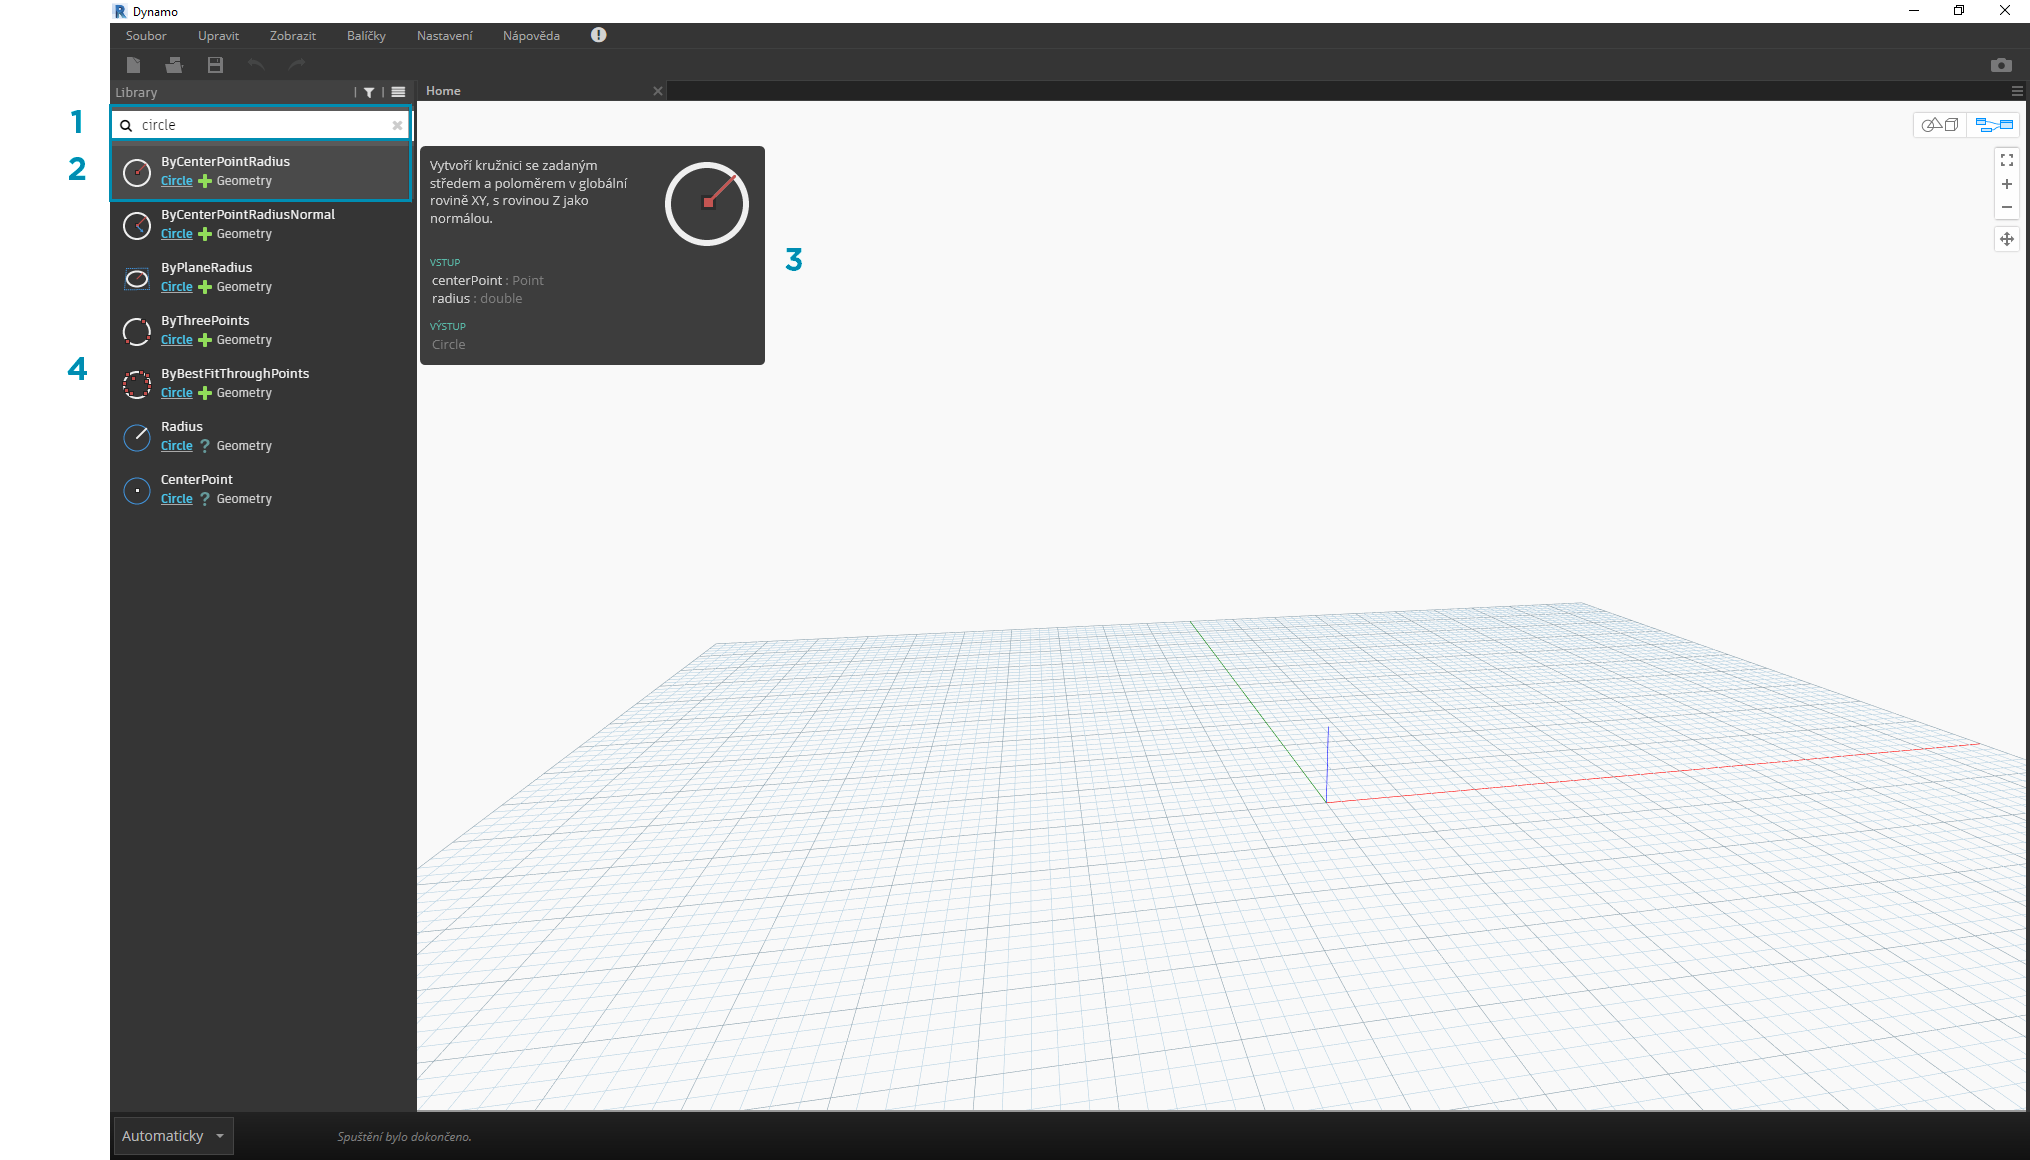2030x1160 pixels.
Task: Click the Open file toolbar icon
Action: tap(174, 65)
